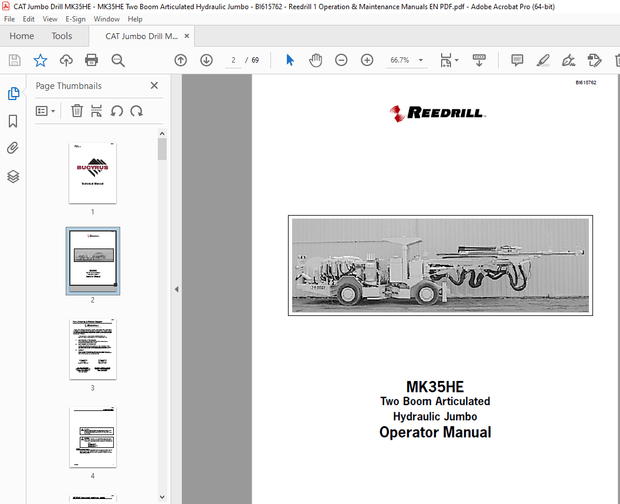
Task: Click the thumbnails scrollbar handle
Action: (x=162, y=149)
